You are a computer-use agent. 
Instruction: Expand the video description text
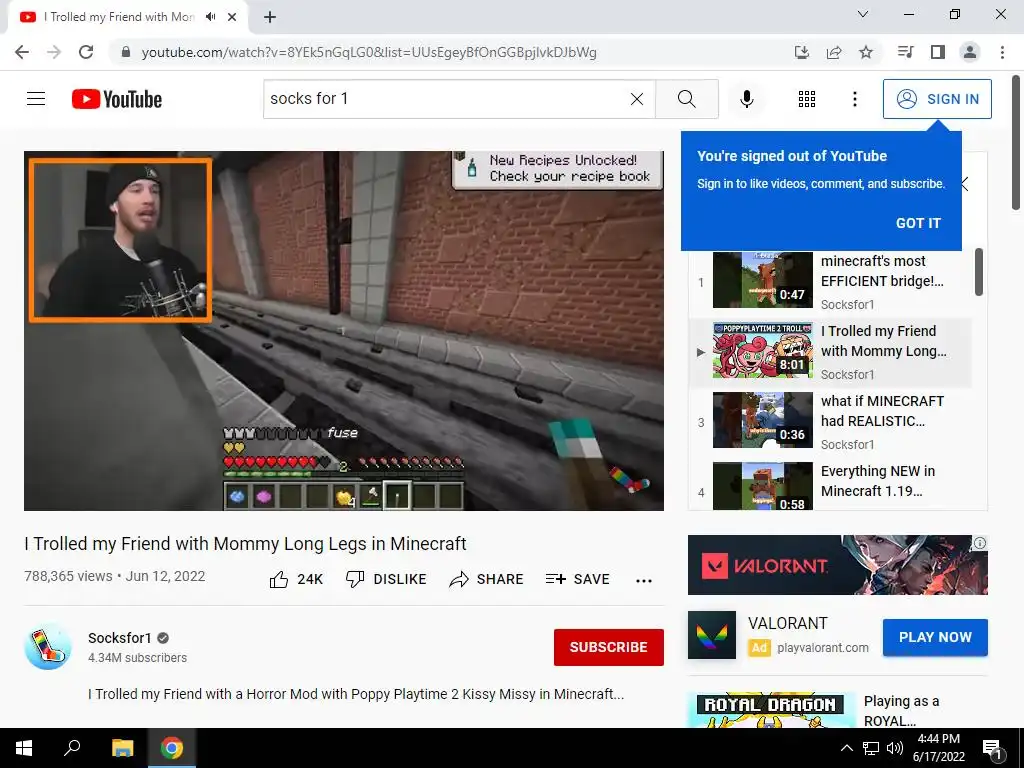356,694
